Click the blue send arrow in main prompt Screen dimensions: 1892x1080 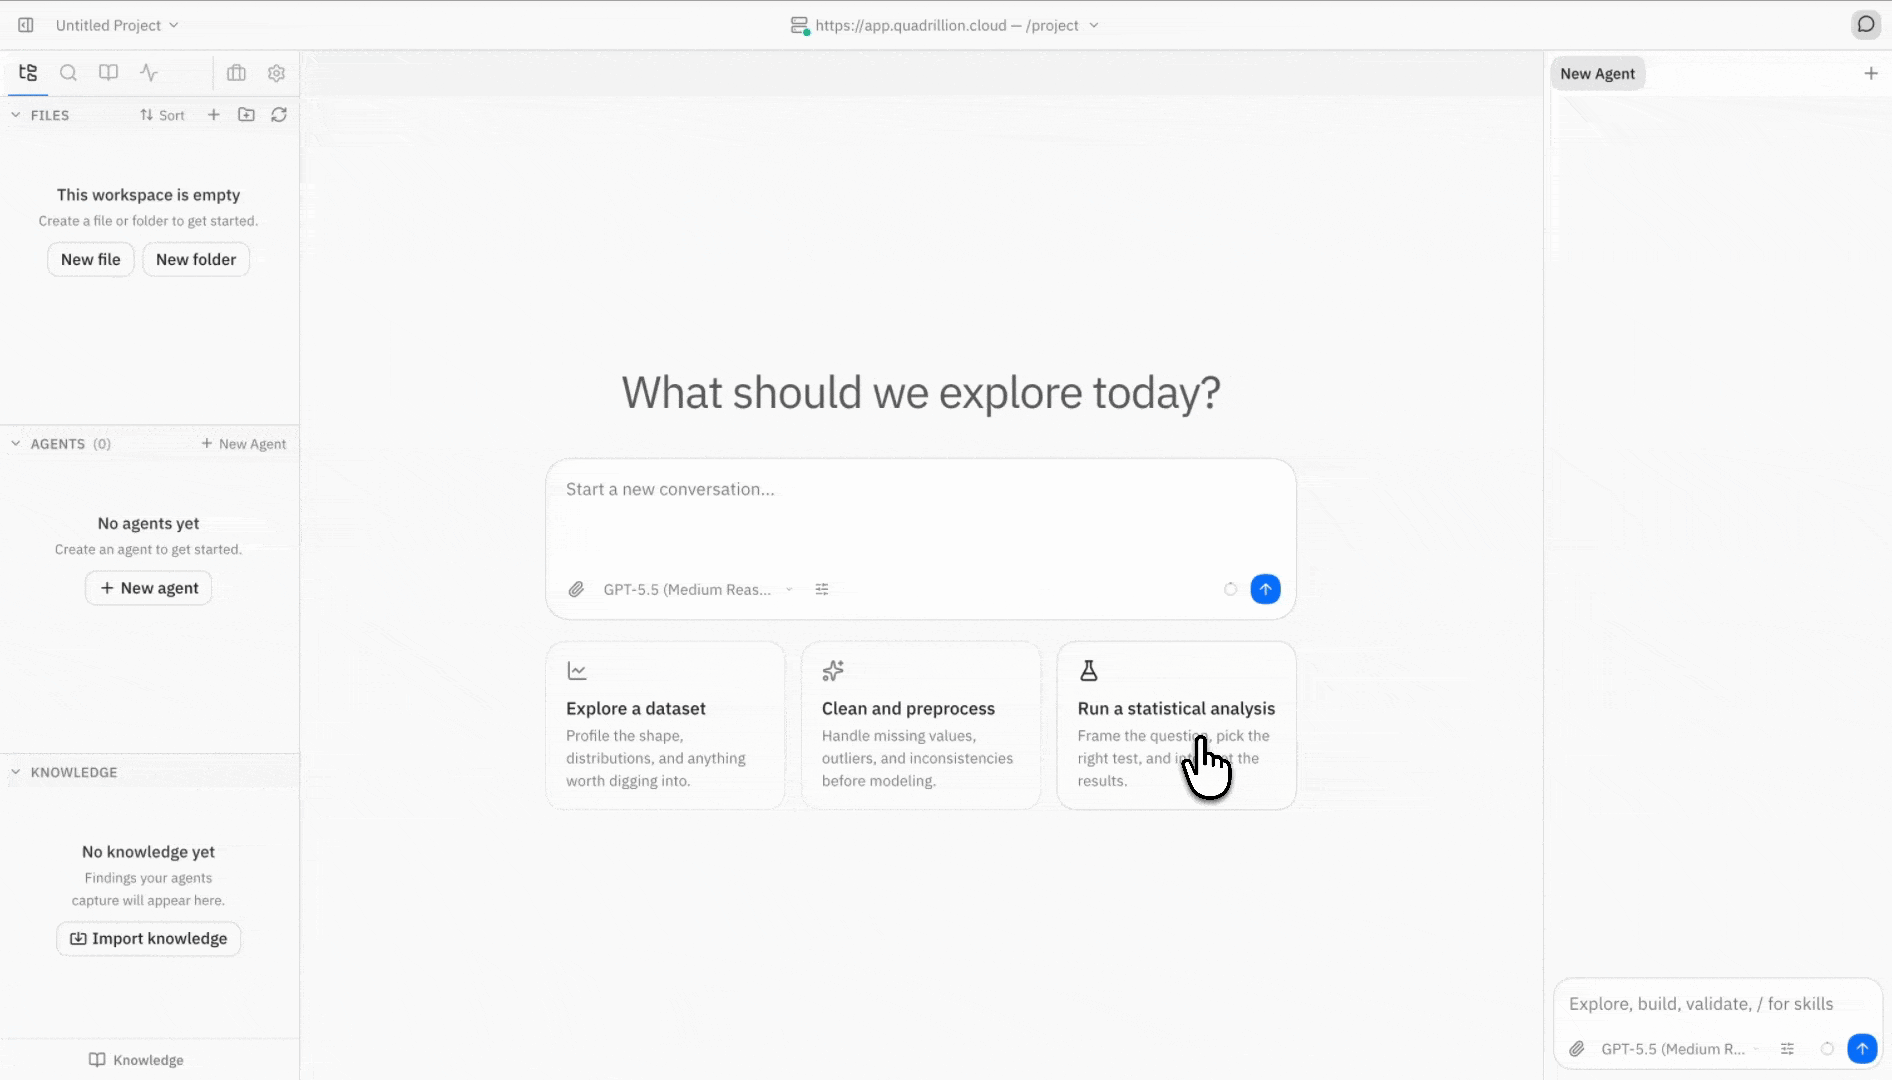click(x=1265, y=589)
